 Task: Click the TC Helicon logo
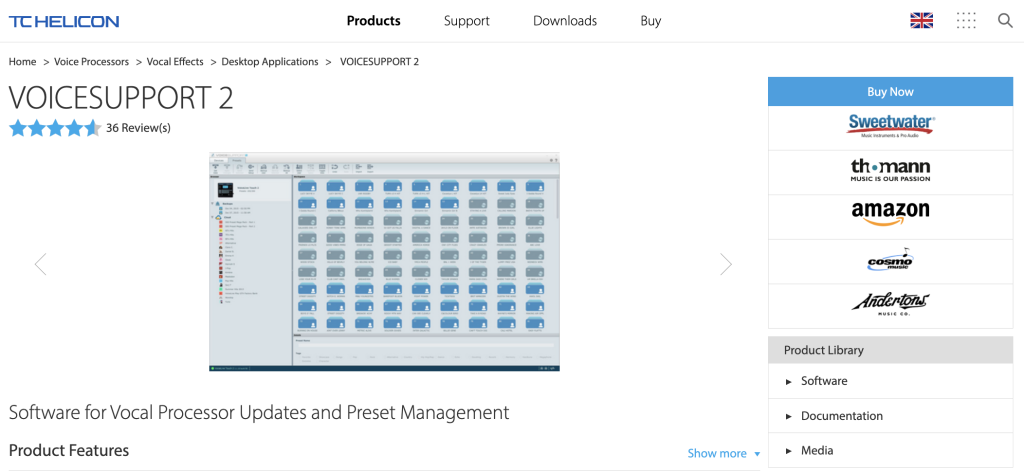tap(64, 21)
